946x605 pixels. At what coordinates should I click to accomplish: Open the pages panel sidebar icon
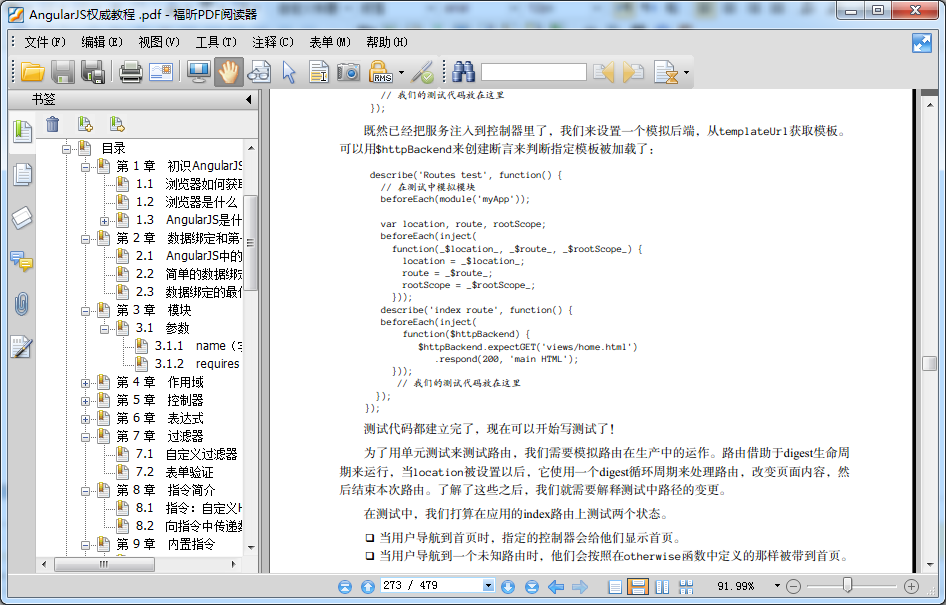tap(22, 175)
